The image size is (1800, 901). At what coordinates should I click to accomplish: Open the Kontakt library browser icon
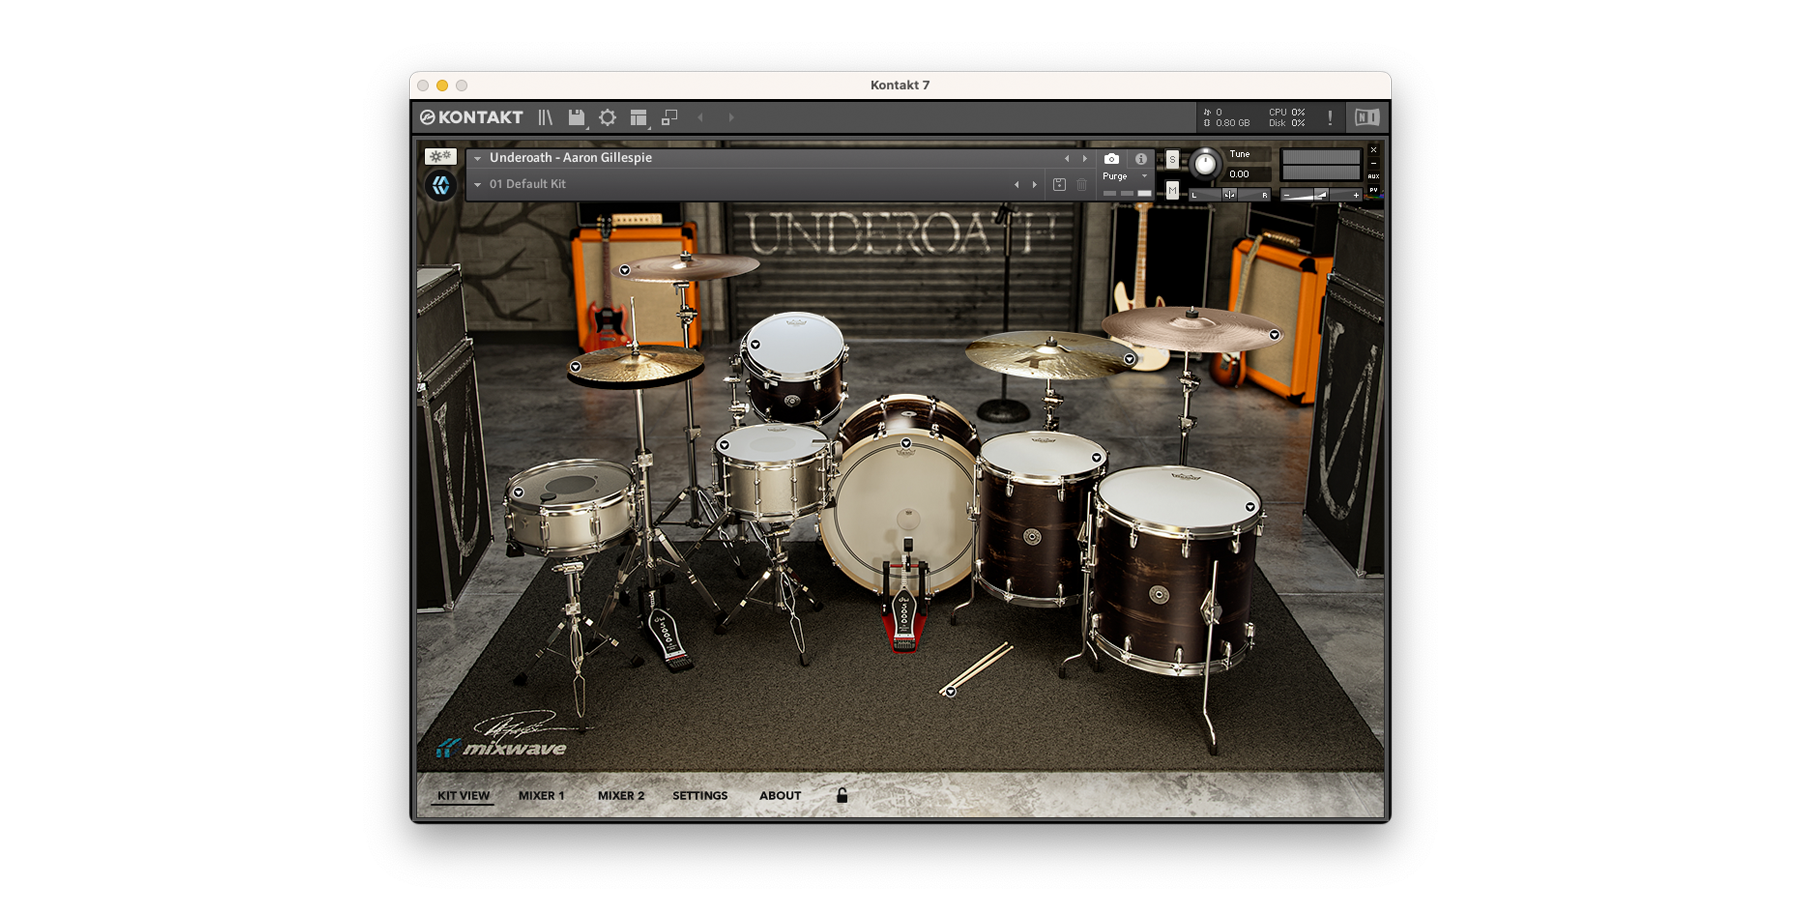tap(545, 118)
